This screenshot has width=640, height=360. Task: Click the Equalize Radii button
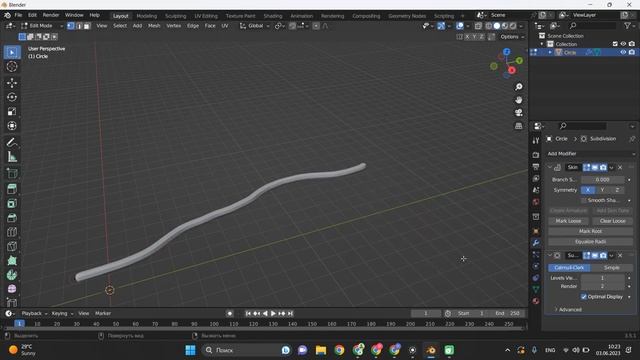590,242
